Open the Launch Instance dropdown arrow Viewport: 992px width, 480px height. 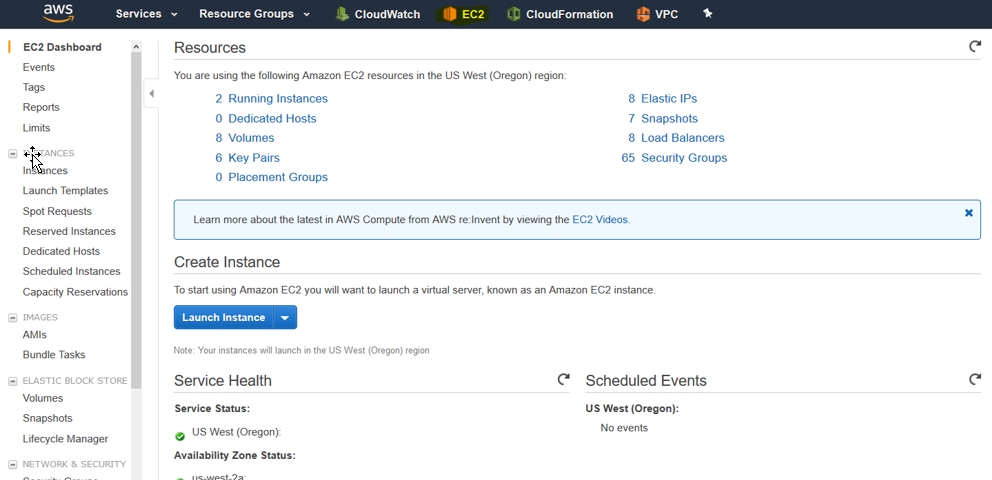[x=285, y=317]
